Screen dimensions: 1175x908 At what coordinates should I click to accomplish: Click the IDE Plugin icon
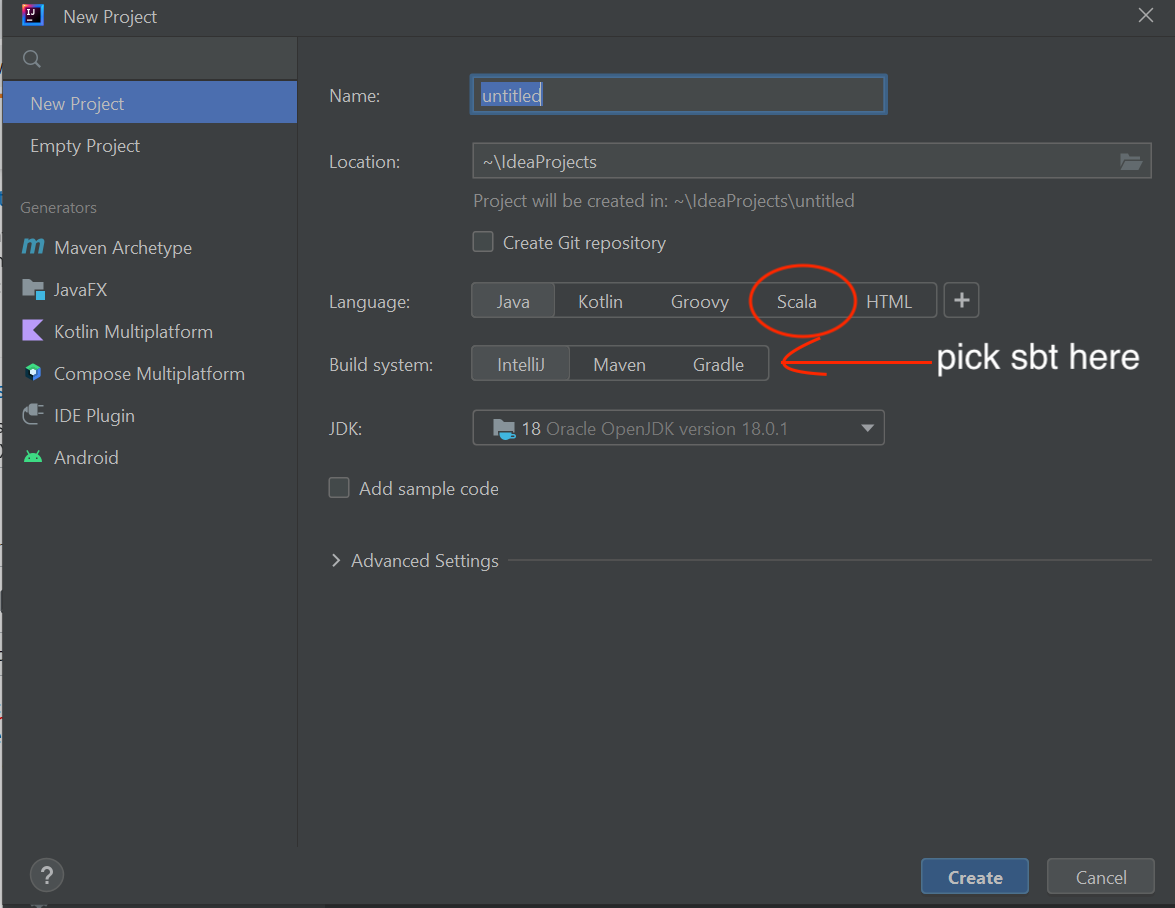[33, 414]
